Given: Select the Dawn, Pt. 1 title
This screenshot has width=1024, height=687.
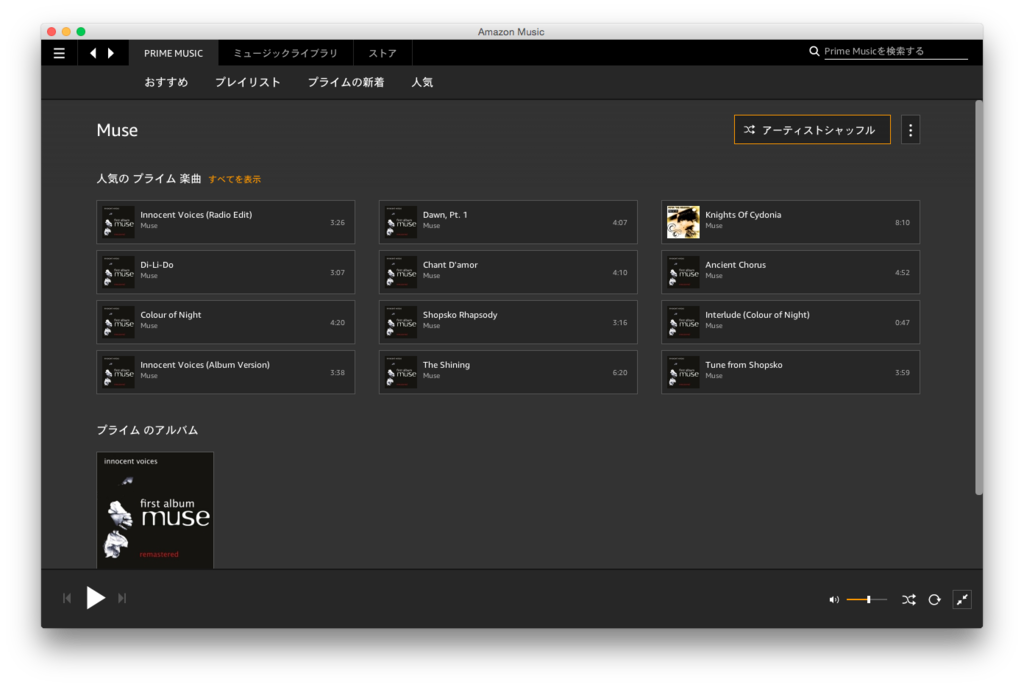Looking at the screenshot, I should click(445, 215).
